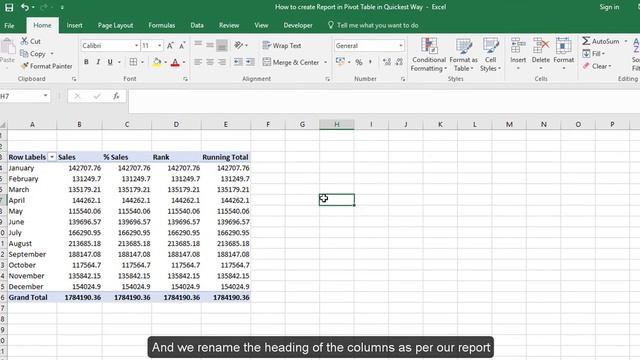Decrease font size with small A icon
This screenshot has height=360, width=640.
click(182, 45)
